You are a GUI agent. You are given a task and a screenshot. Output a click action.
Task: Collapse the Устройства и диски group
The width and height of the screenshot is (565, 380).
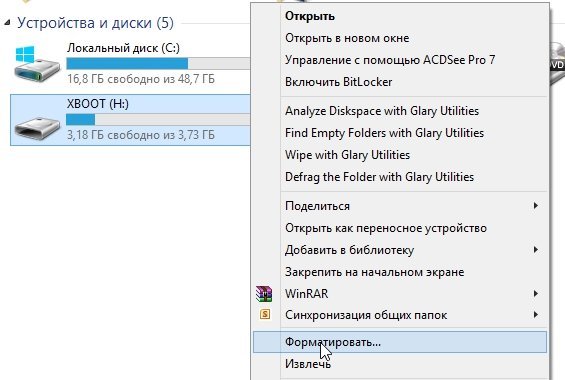pos(7,23)
